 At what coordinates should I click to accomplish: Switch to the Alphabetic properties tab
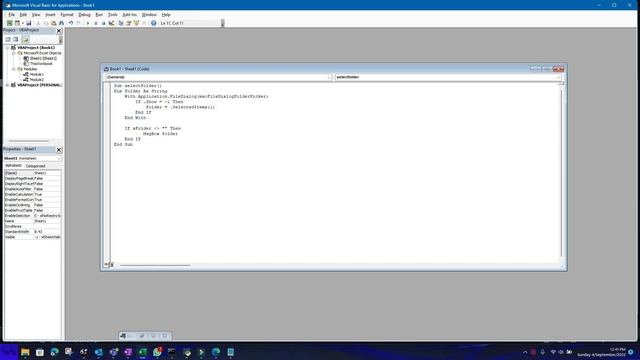(x=13, y=166)
